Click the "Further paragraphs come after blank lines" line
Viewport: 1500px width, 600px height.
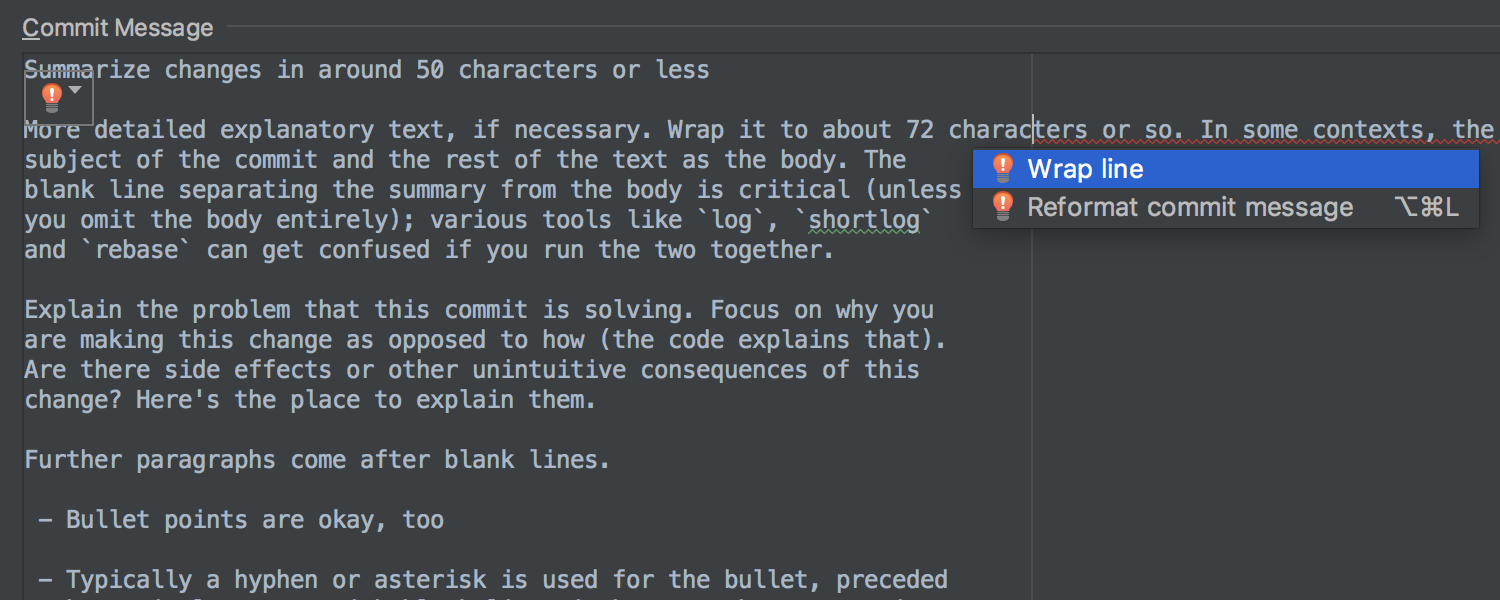tap(317, 460)
